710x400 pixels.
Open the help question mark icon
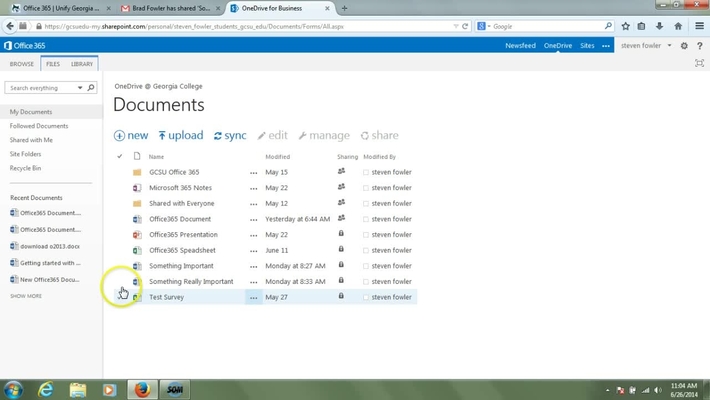[x=700, y=46]
